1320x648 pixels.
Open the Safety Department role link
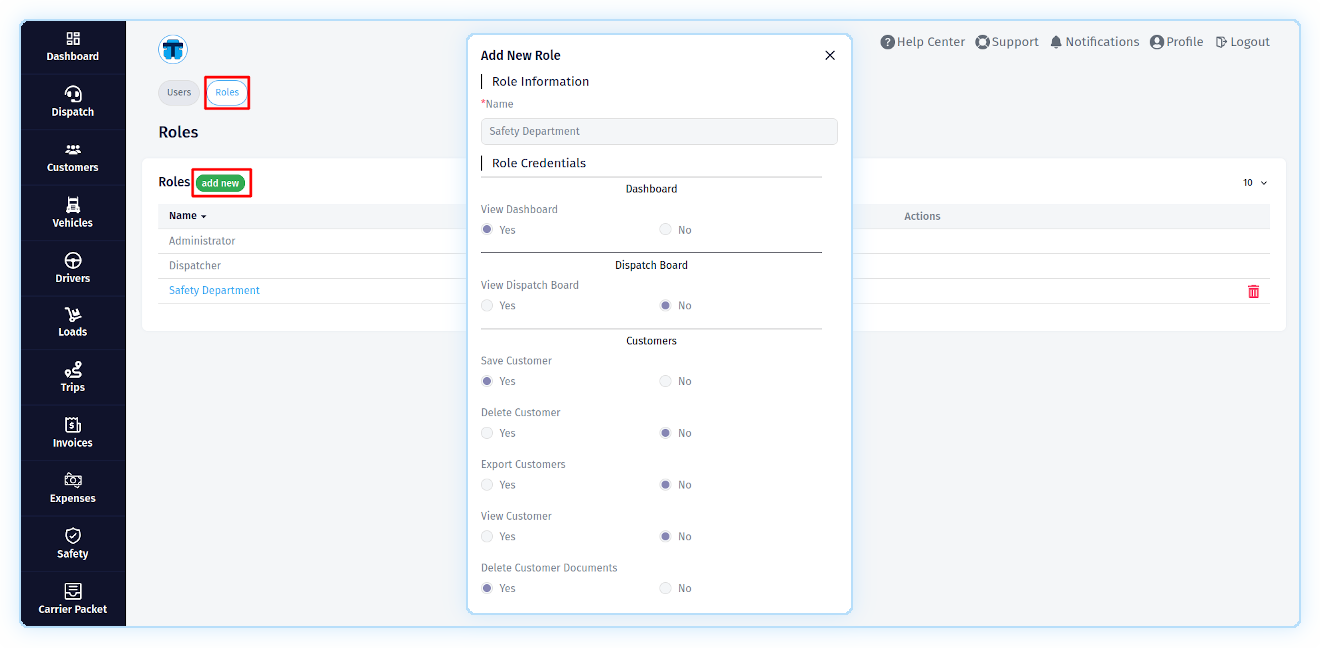point(214,291)
